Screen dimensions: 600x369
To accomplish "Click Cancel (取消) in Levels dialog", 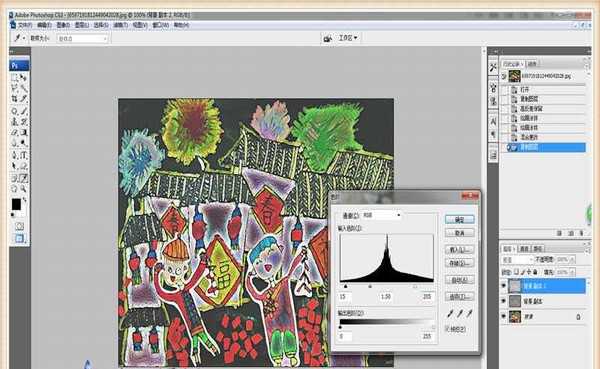I will point(460,233).
